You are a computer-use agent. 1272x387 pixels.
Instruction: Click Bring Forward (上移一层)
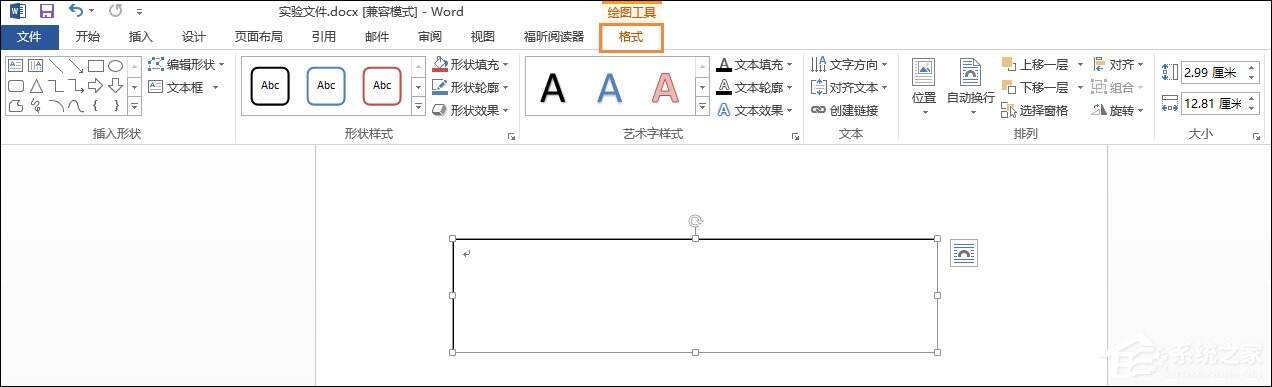1035,64
